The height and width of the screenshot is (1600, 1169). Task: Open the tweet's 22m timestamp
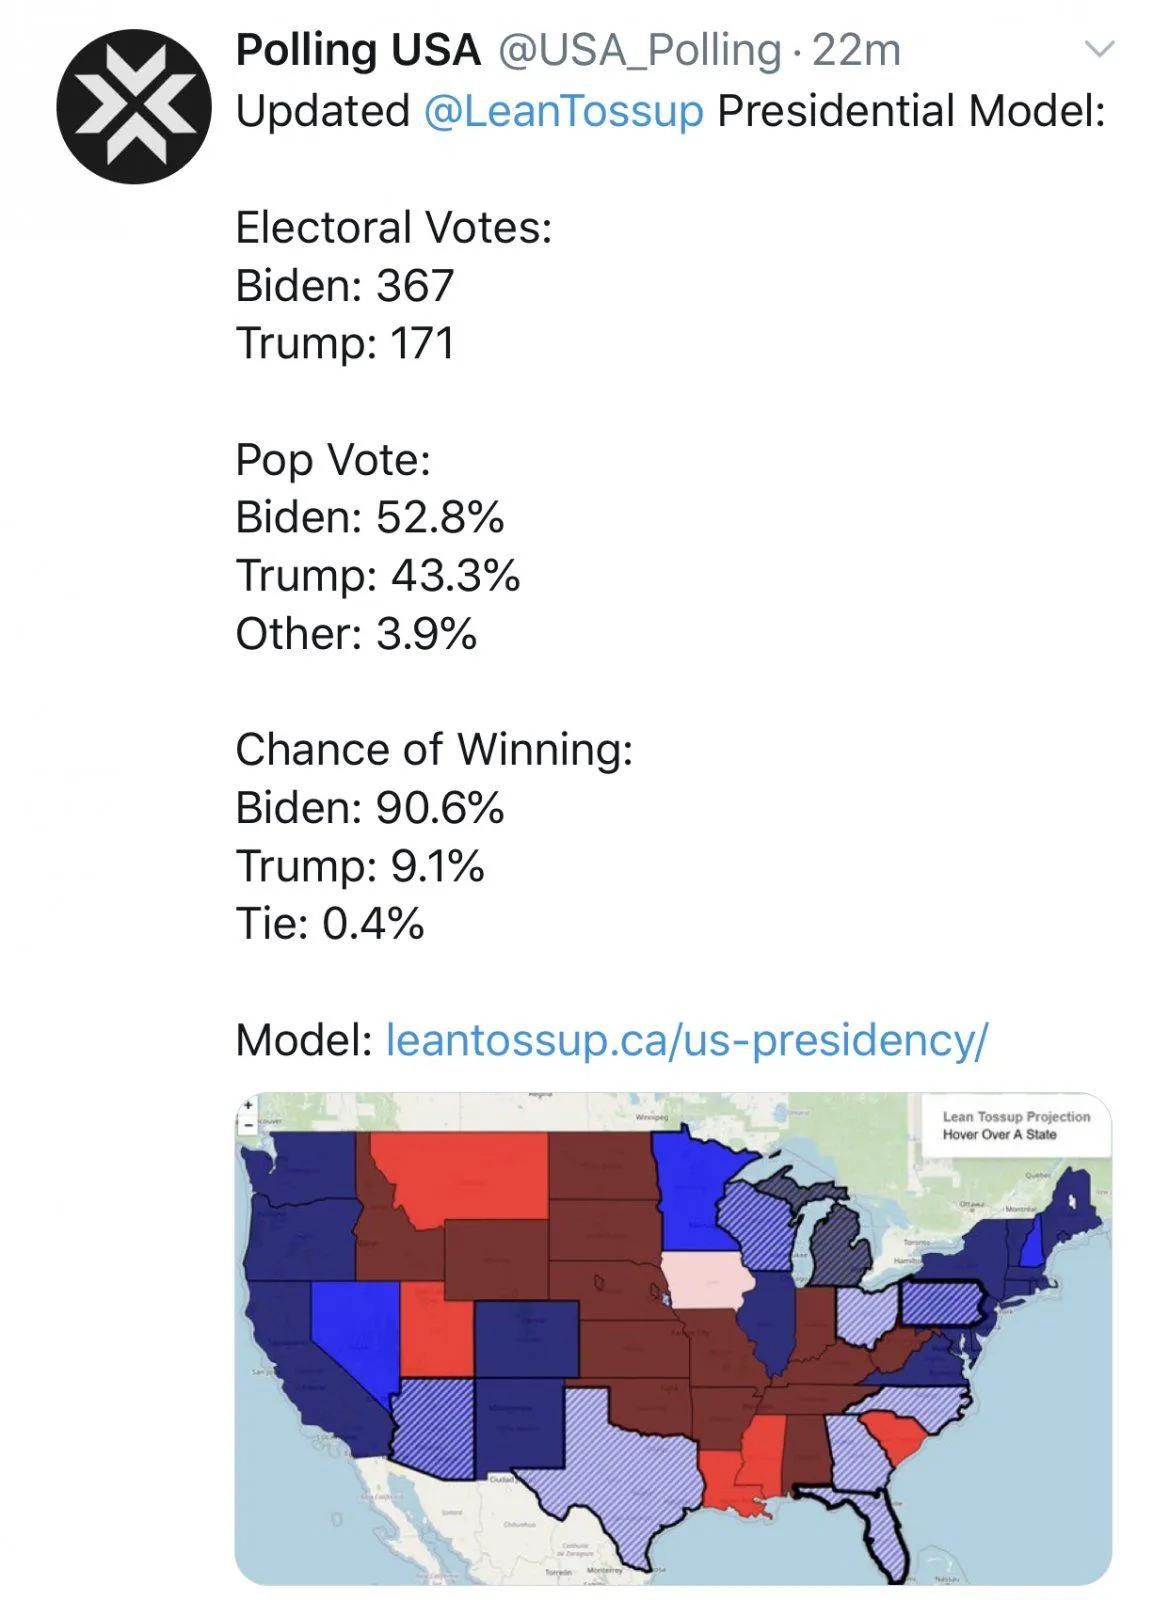pos(856,50)
